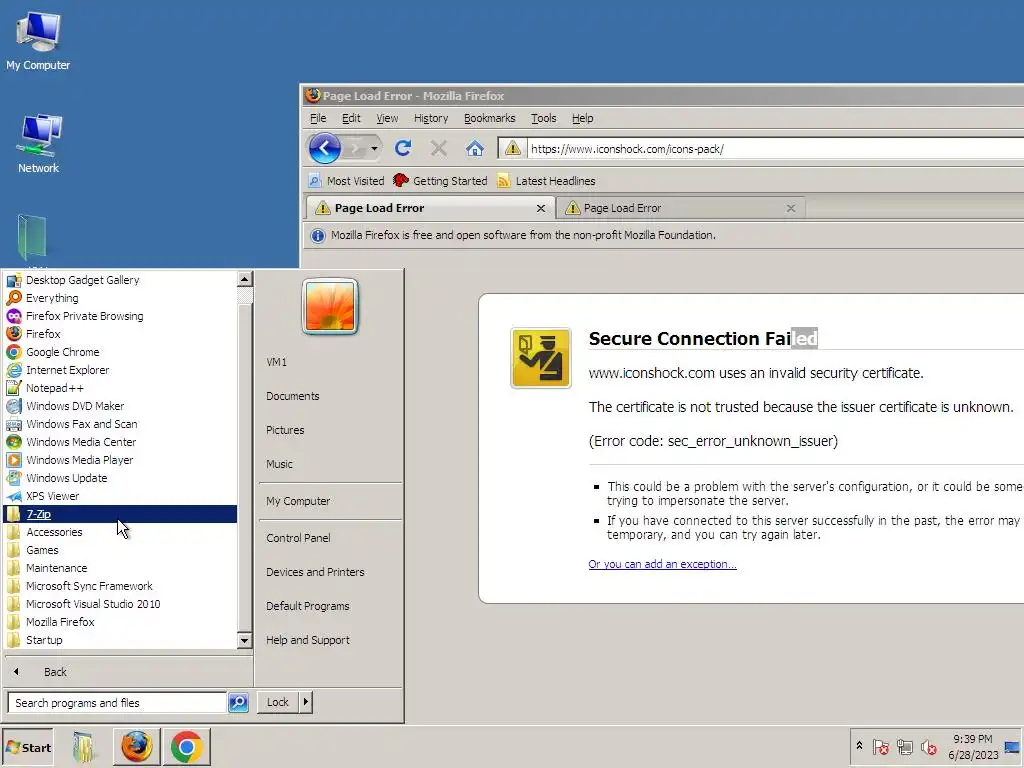
Task: Click the iconshock URL address field
Action: click(776, 148)
